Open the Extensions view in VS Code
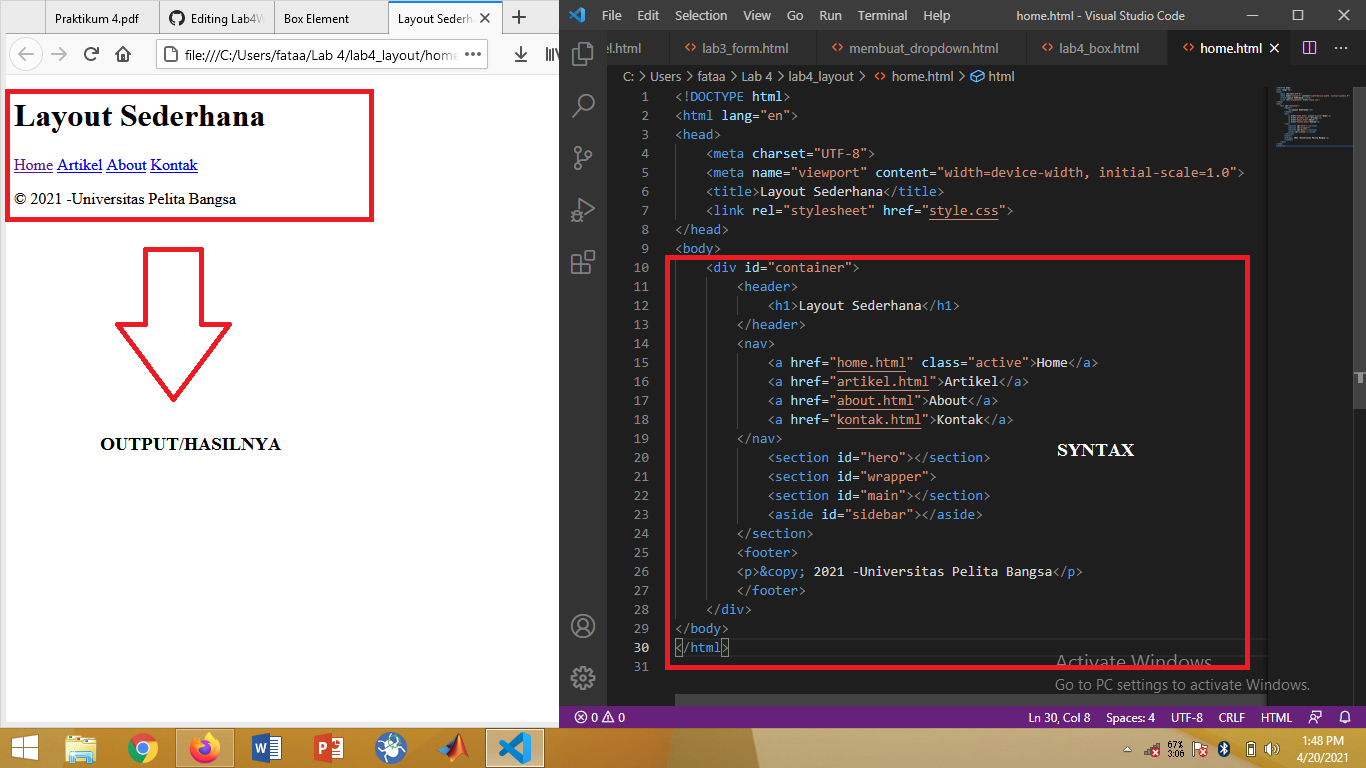This screenshot has width=1366, height=768. coord(583,262)
